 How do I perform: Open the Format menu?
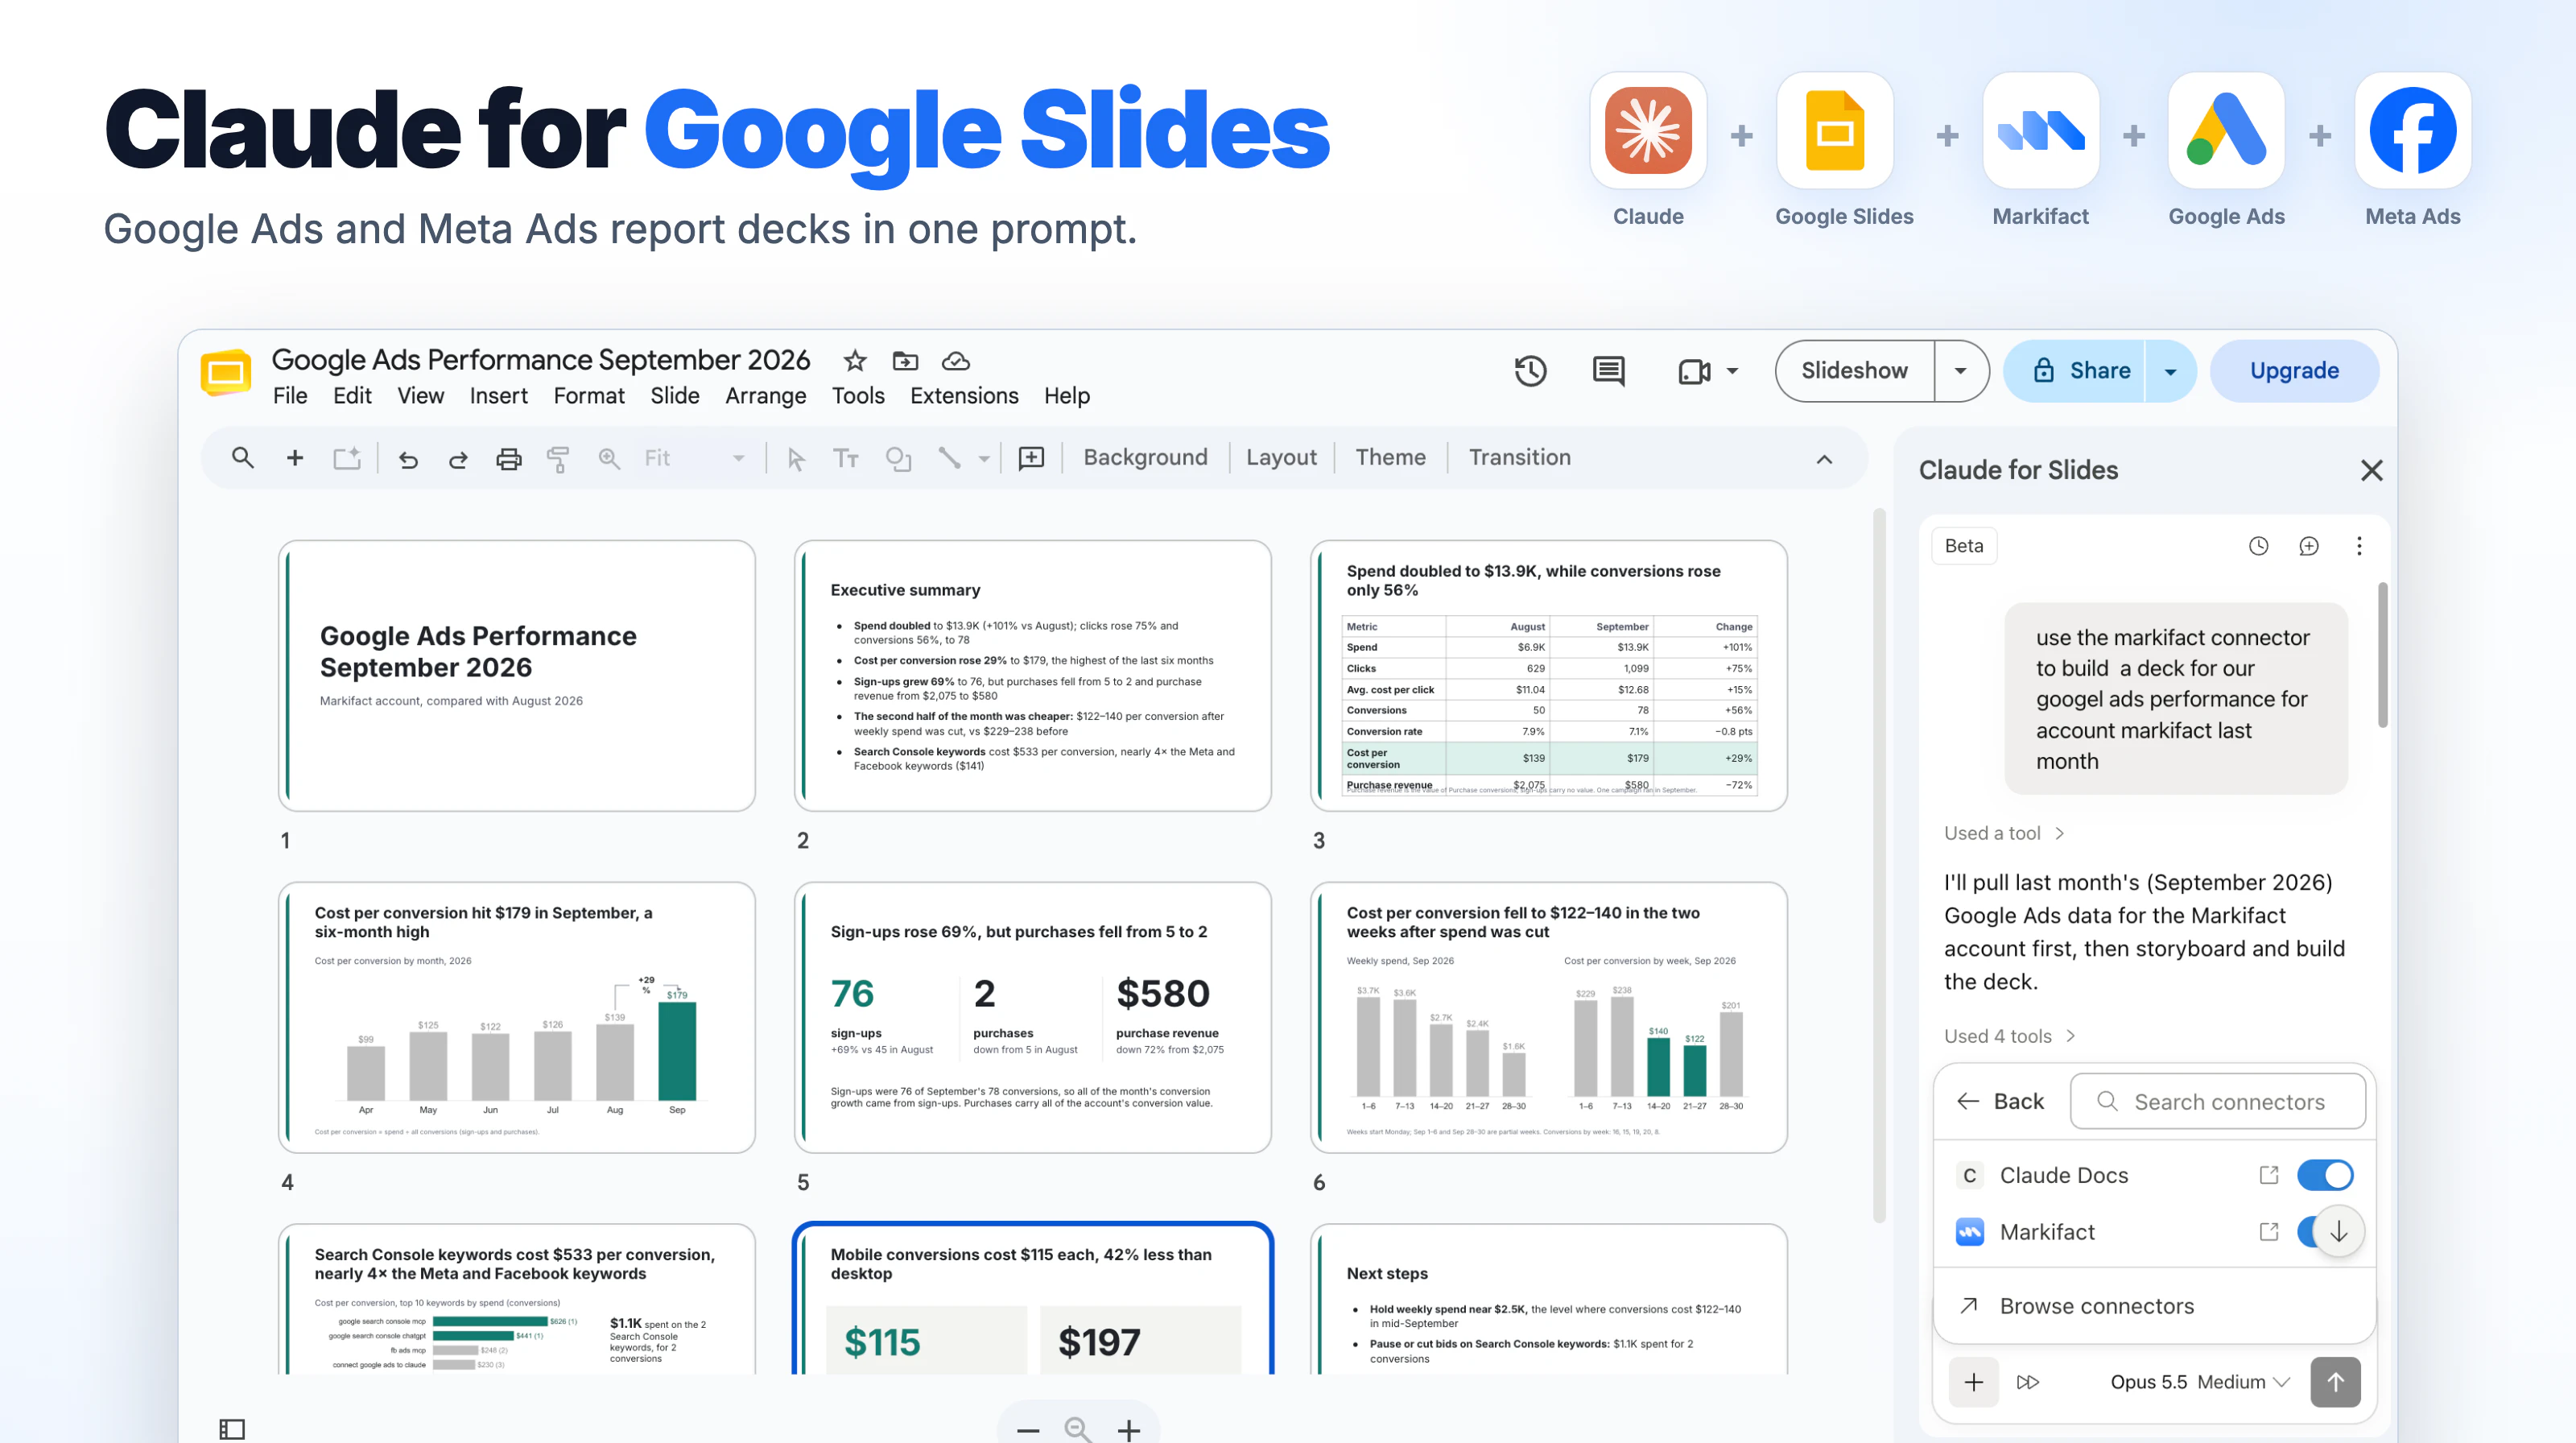click(589, 396)
